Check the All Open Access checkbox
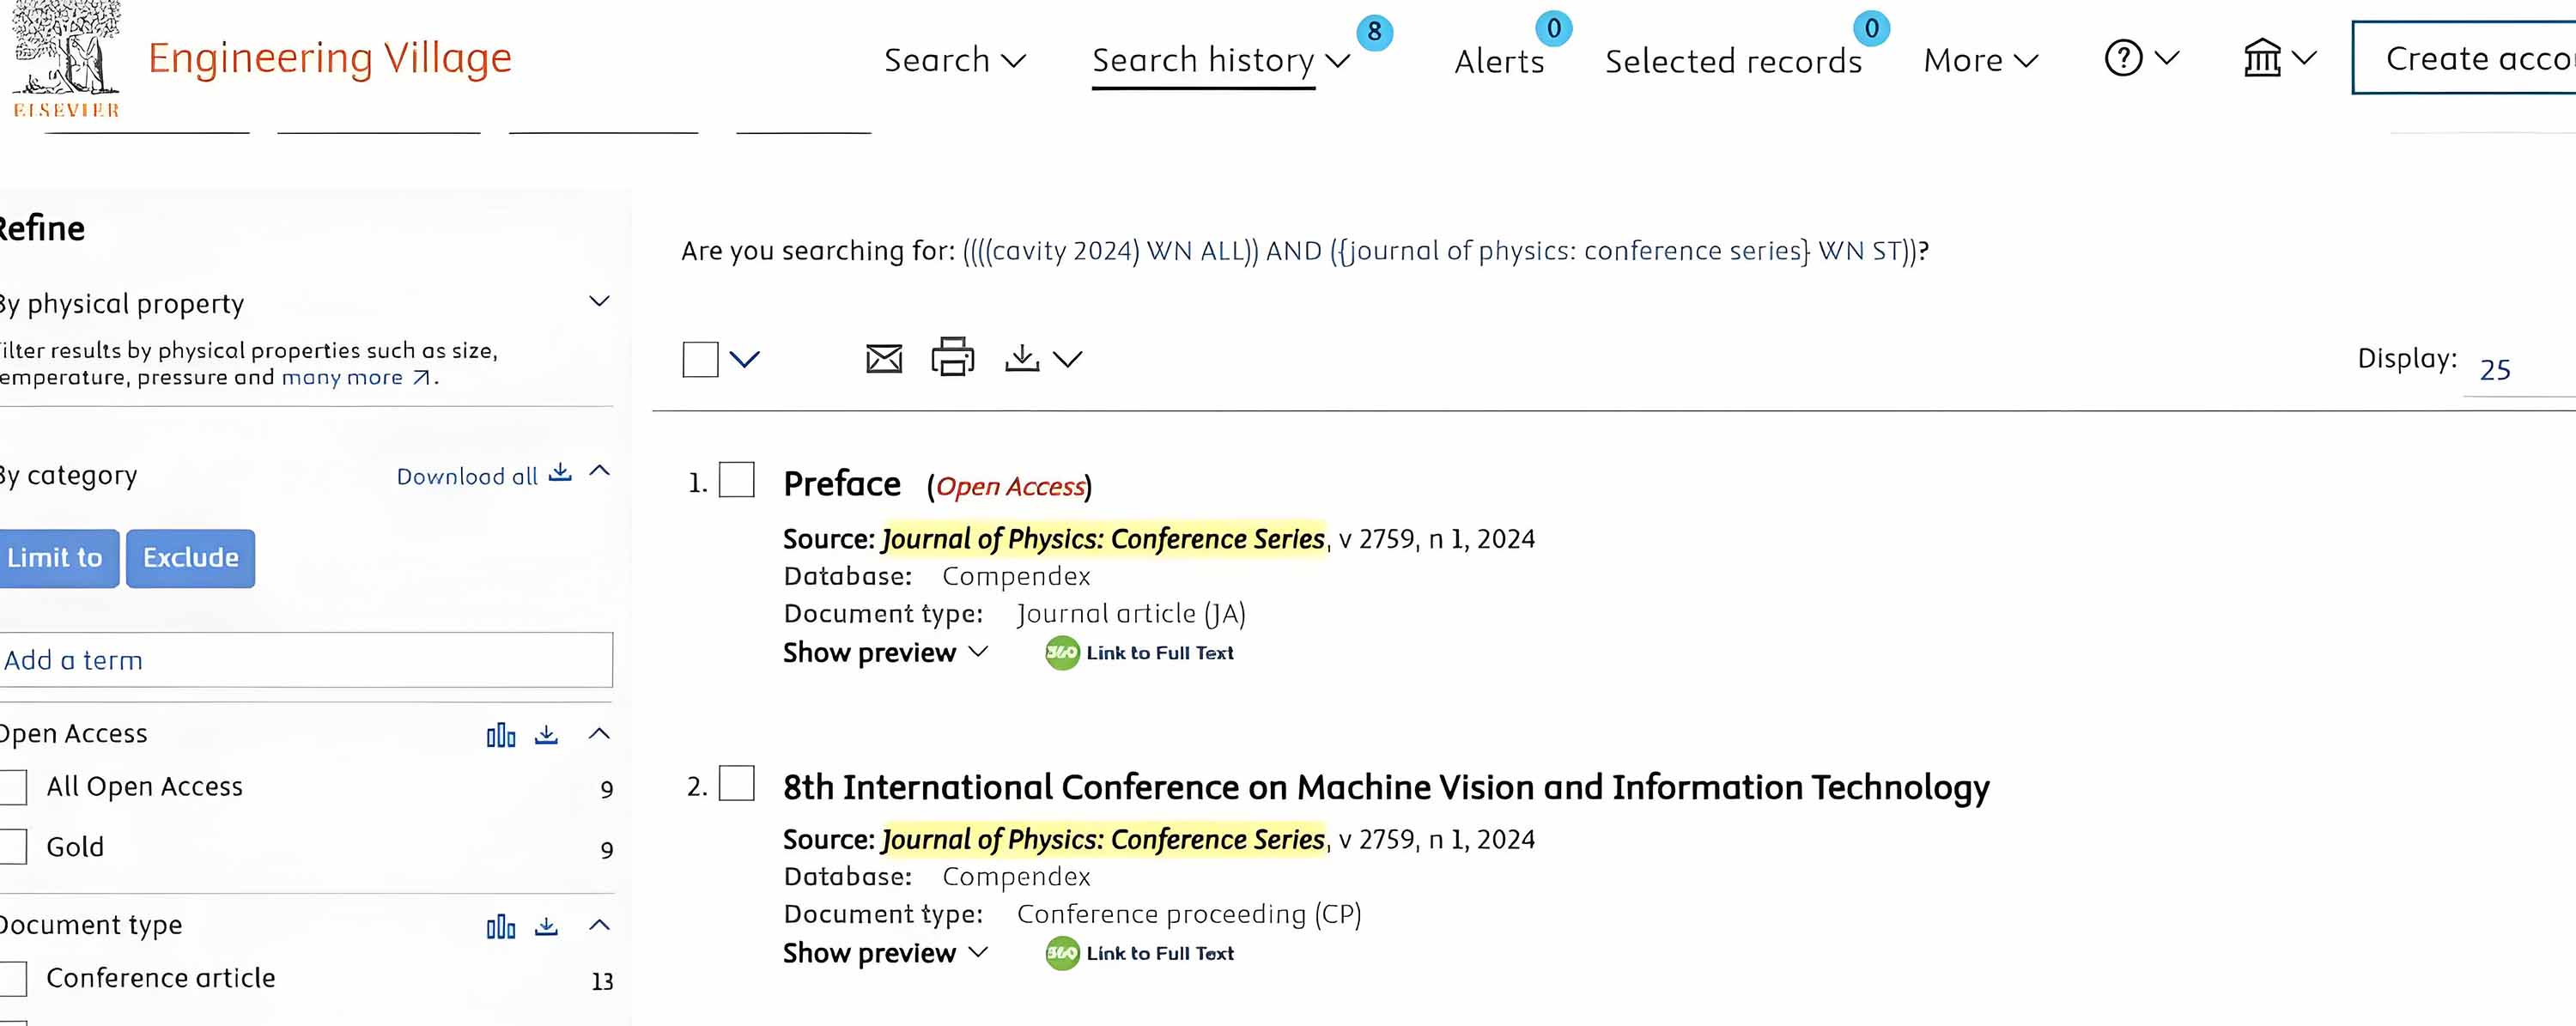Image resolution: width=2576 pixels, height=1026 pixels. coord(14,787)
